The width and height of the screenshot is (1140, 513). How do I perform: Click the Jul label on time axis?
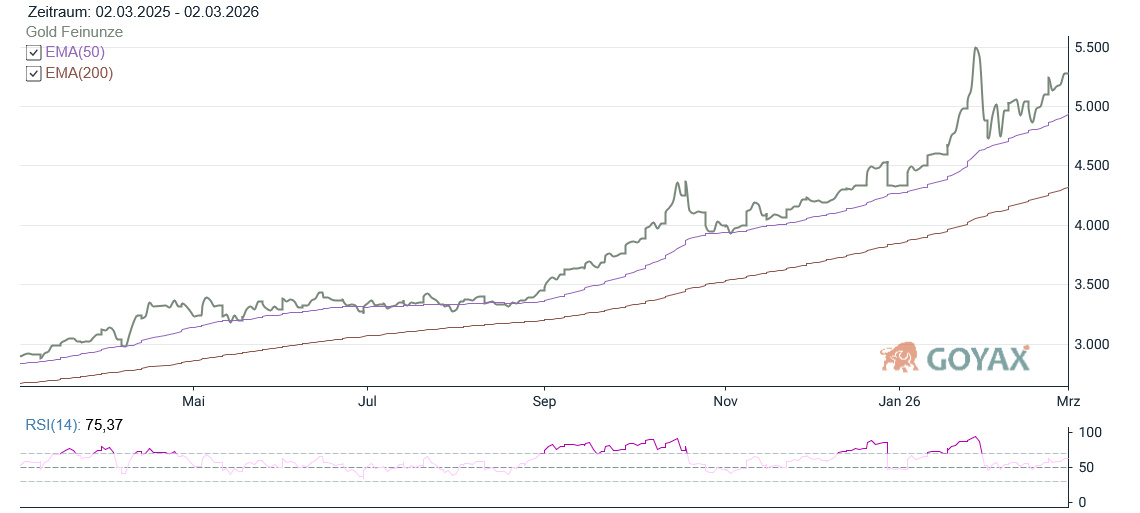point(367,401)
